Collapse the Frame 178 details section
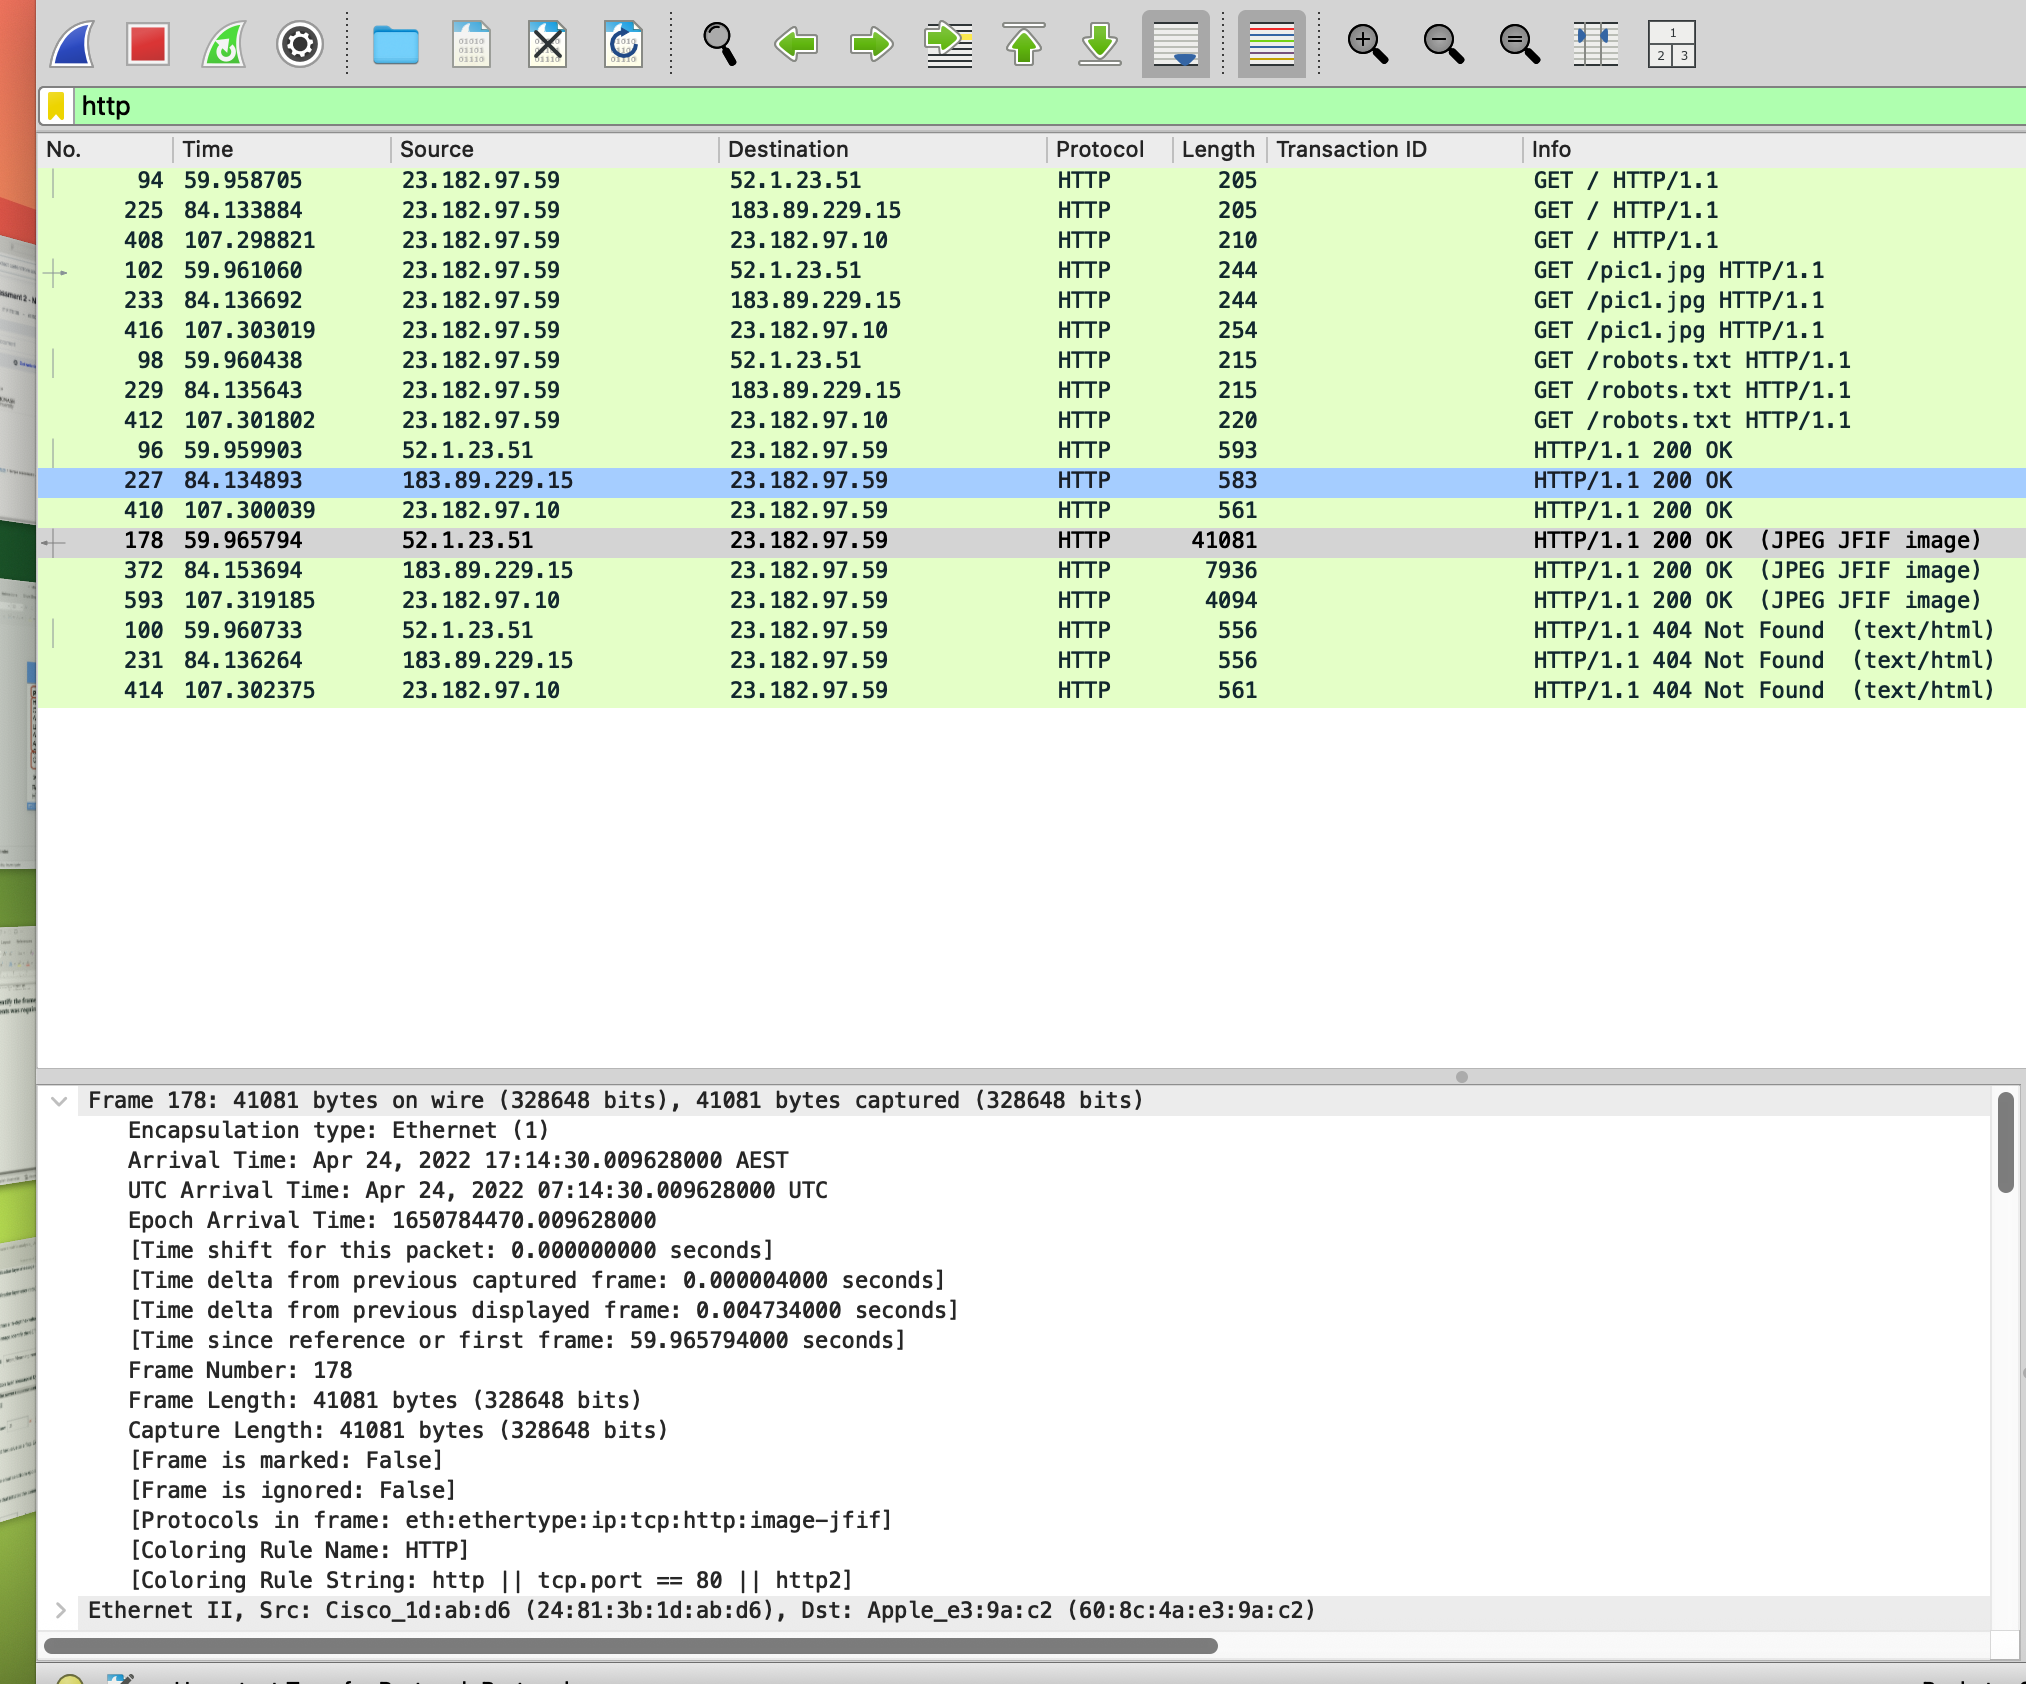Screen dimensions: 2026x1684 (60, 1101)
